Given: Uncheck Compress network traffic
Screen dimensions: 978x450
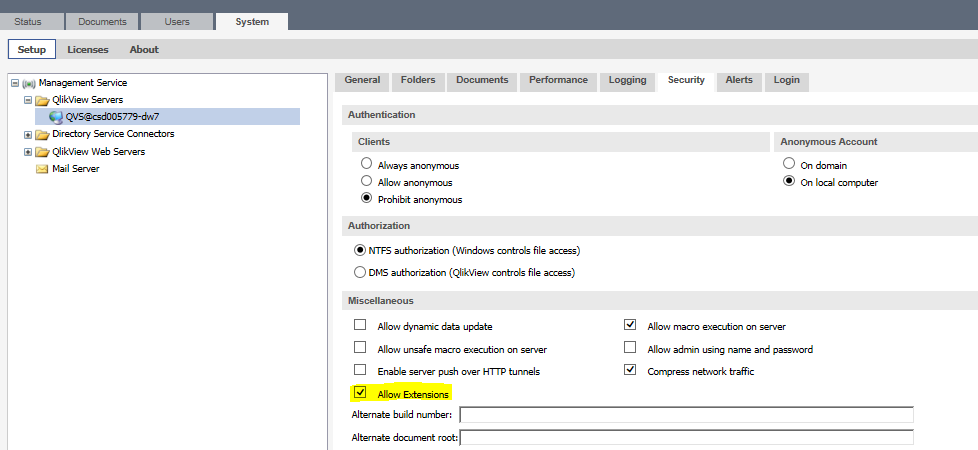Looking at the screenshot, I should [x=630, y=371].
